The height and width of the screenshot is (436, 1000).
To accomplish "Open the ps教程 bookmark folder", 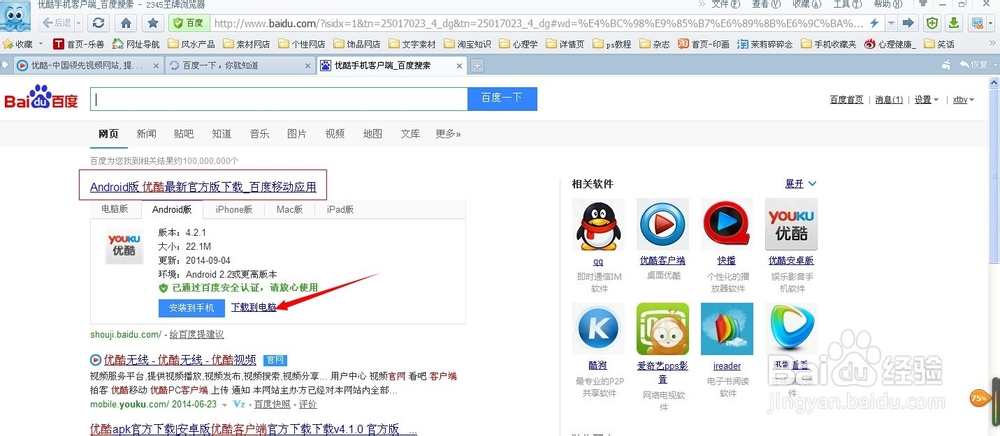I will tap(612, 45).
